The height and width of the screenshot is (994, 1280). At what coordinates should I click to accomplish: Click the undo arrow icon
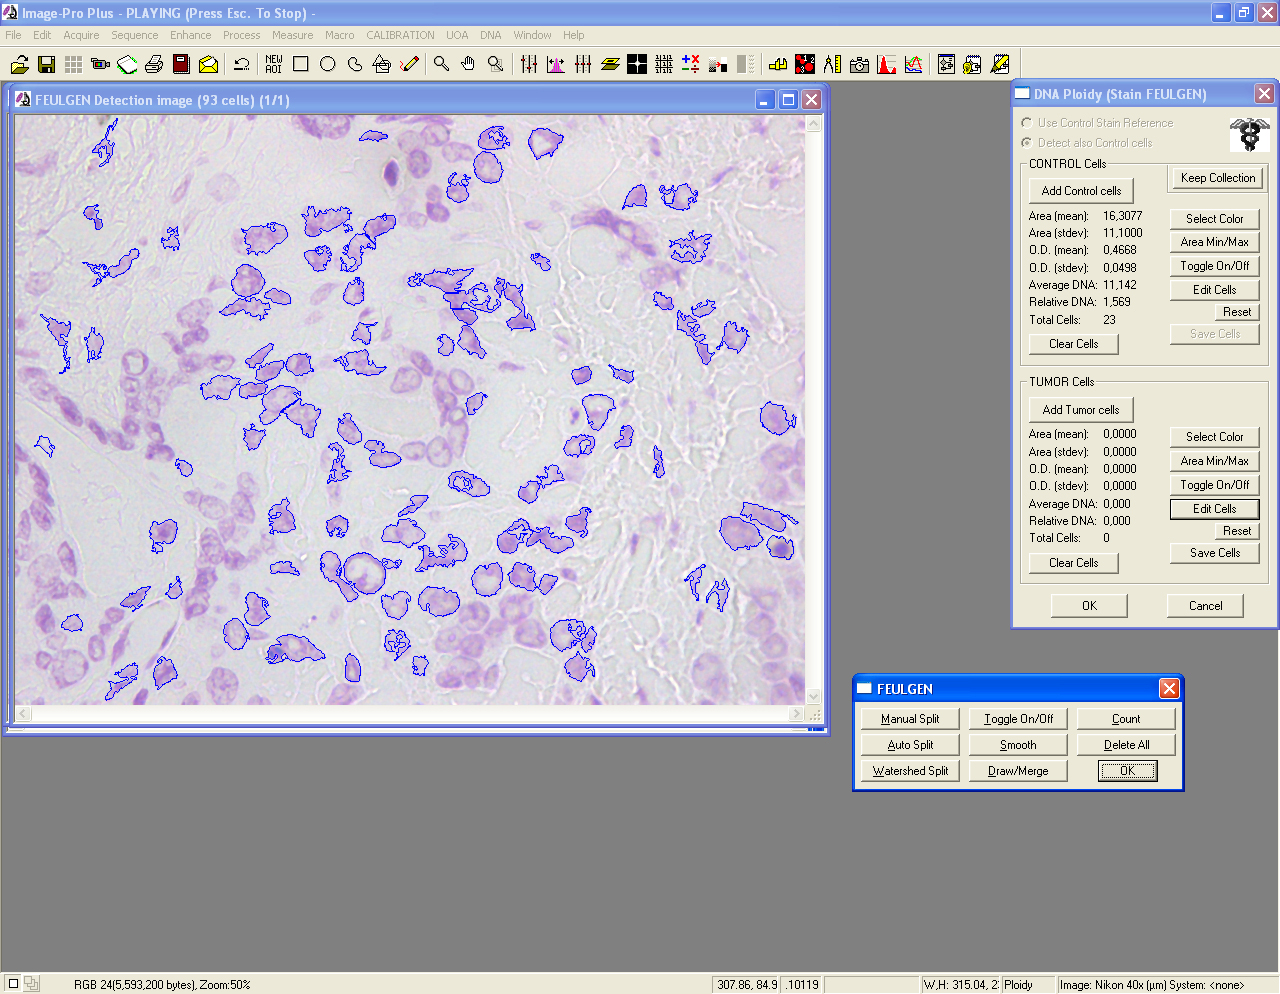click(x=242, y=64)
